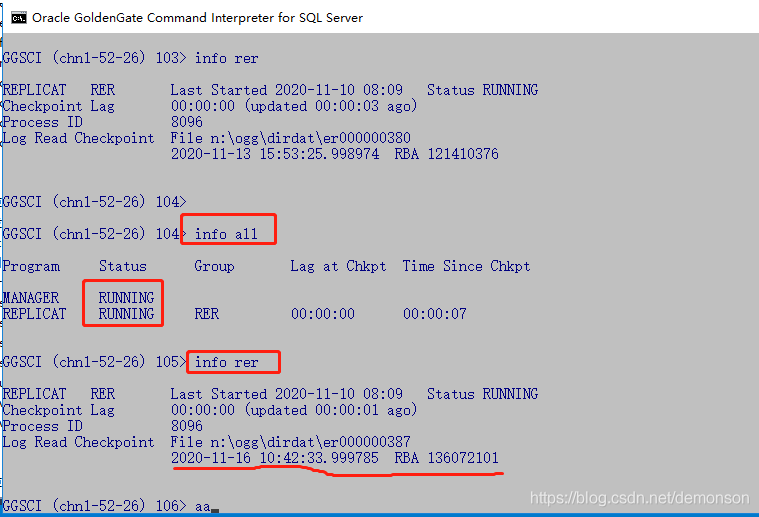This screenshot has height=517, width=759.
Task: Click the 'info rer' command at prompt 103
Action: [x=226, y=59]
